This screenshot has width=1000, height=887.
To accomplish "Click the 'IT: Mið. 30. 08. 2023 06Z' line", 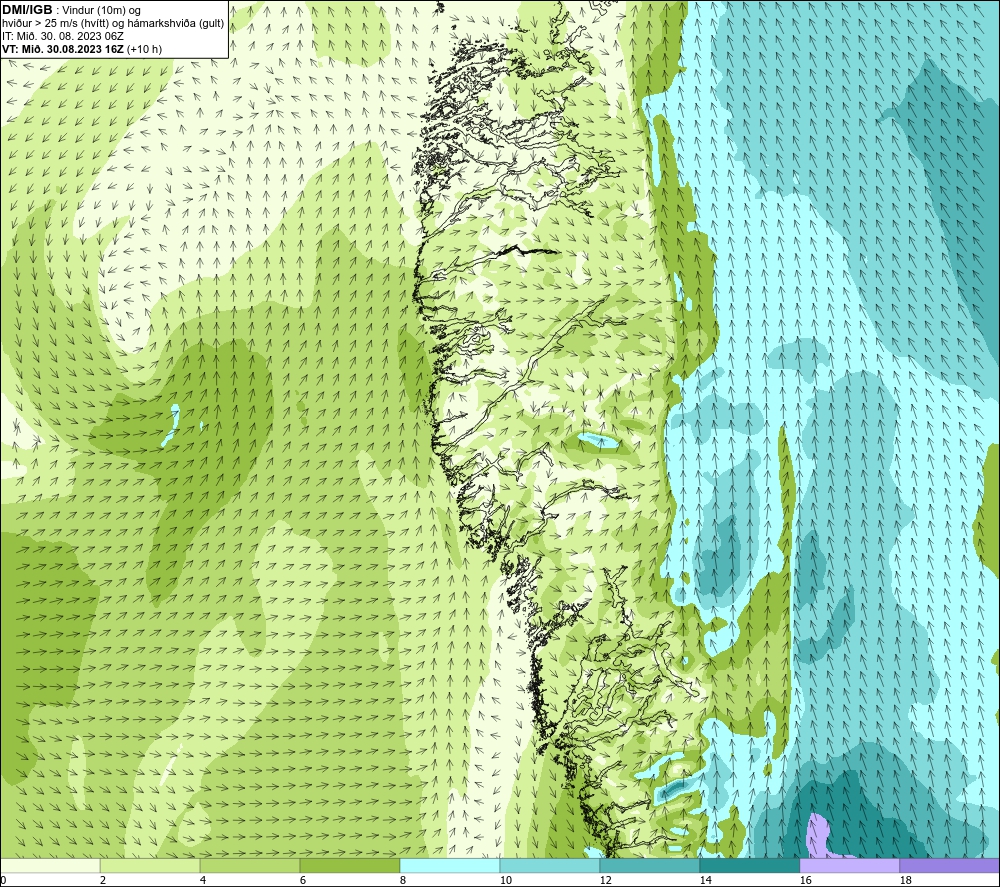I will 62,36.
